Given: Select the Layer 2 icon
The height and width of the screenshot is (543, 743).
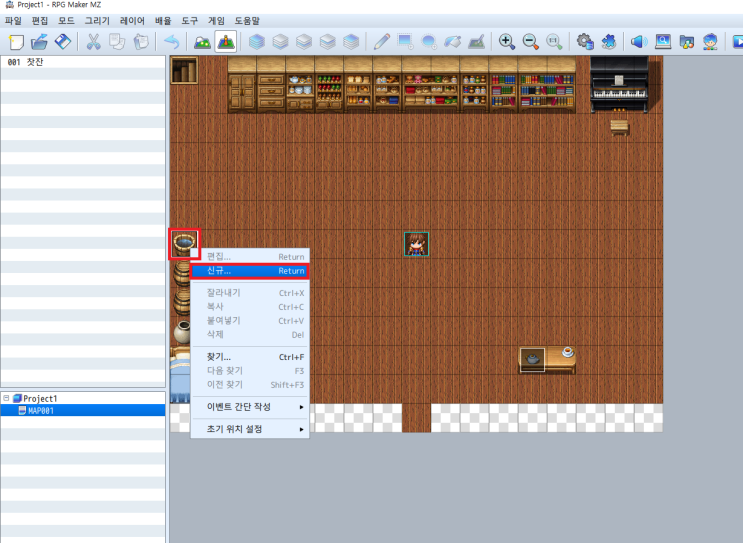Looking at the screenshot, I should click(x=304, y=42).
